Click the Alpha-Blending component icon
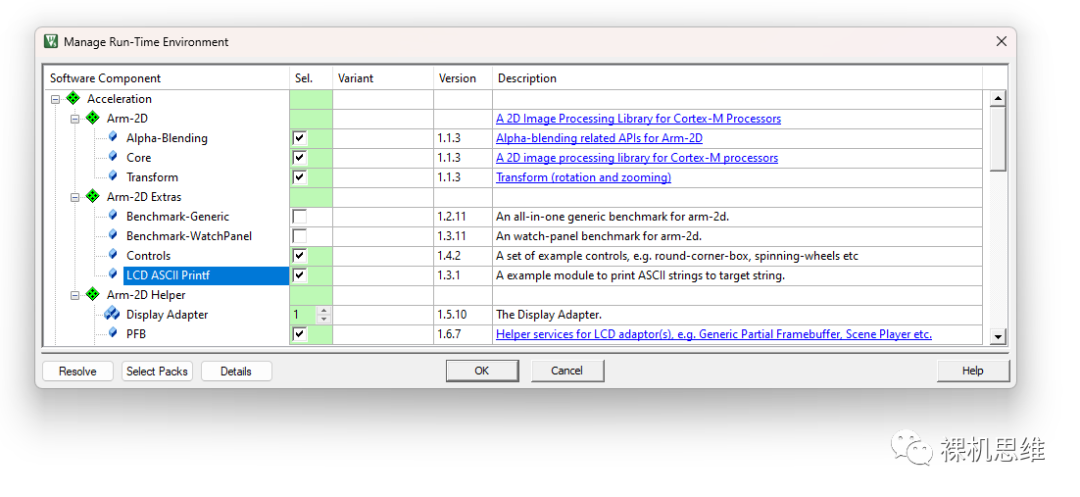Image resolution: width=1080 pixels, height=497 pixels. (112, 138)
